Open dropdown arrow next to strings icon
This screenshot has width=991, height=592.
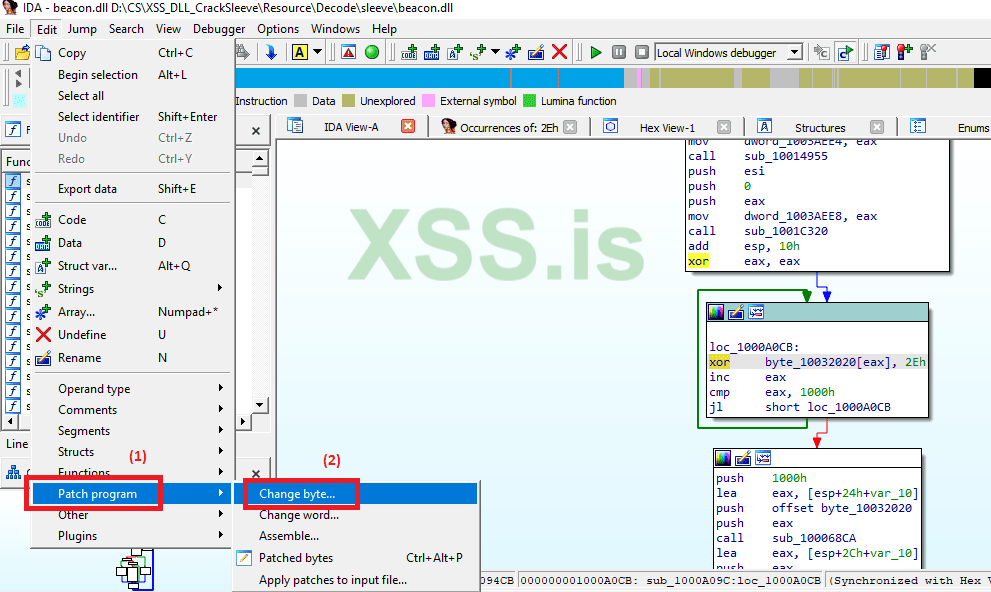(496, 52)
